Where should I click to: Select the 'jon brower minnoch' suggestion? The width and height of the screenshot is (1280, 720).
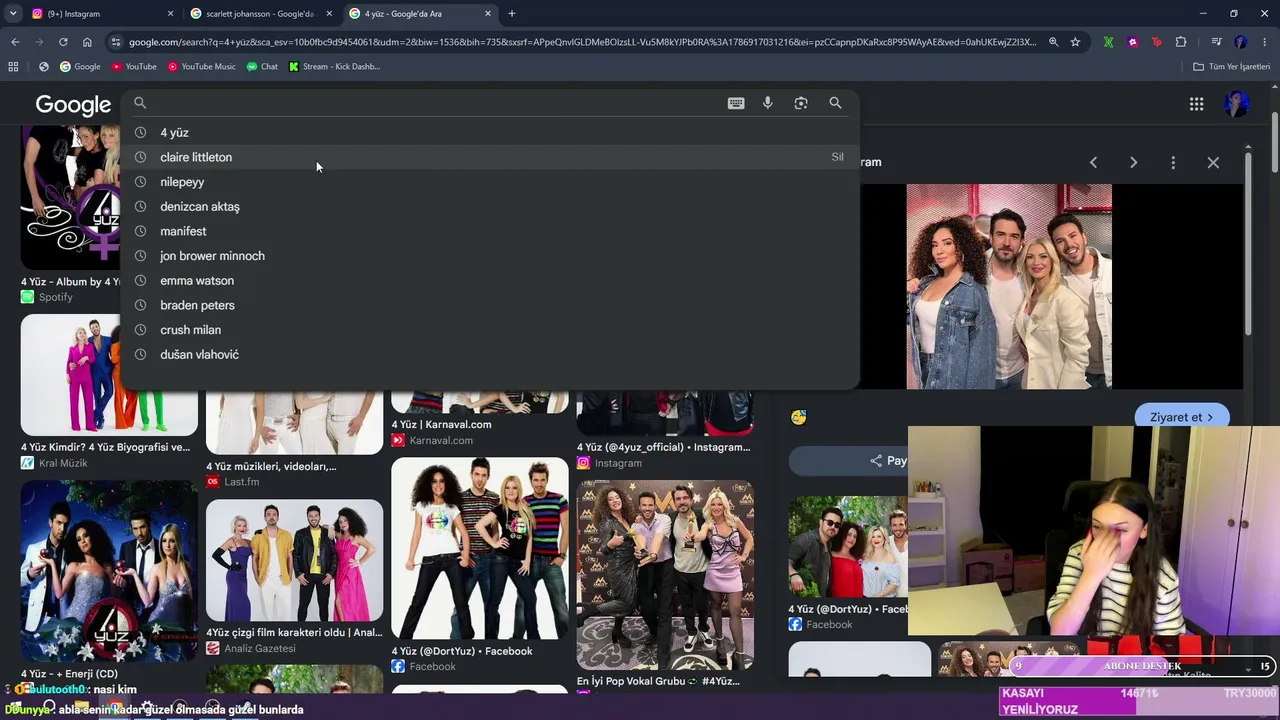[x=490, y=256]
